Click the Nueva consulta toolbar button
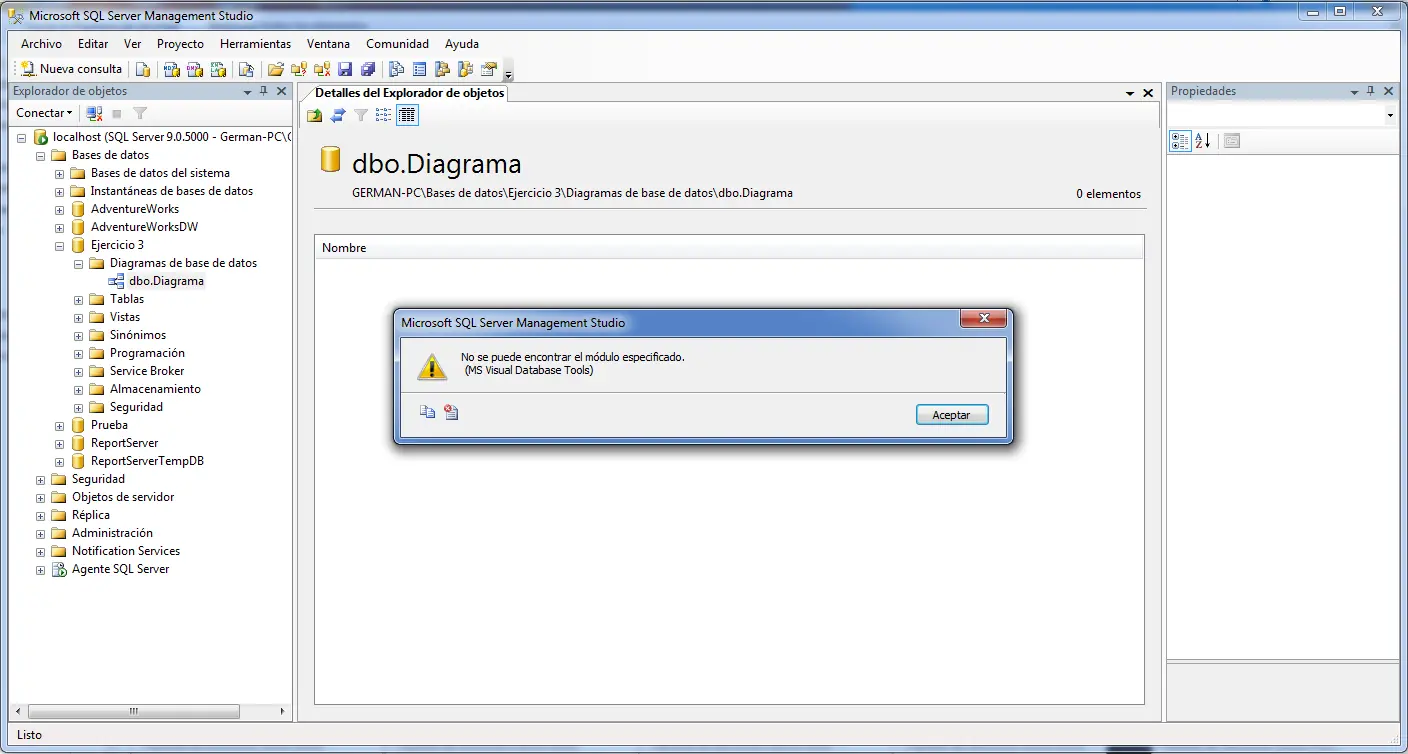This screenshot has width=1408, height=754. [x=71, y=69]
